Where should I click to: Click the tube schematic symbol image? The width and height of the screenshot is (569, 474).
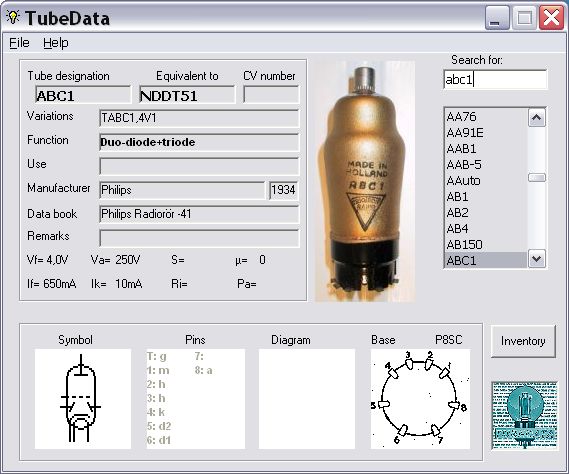point(83,399)
